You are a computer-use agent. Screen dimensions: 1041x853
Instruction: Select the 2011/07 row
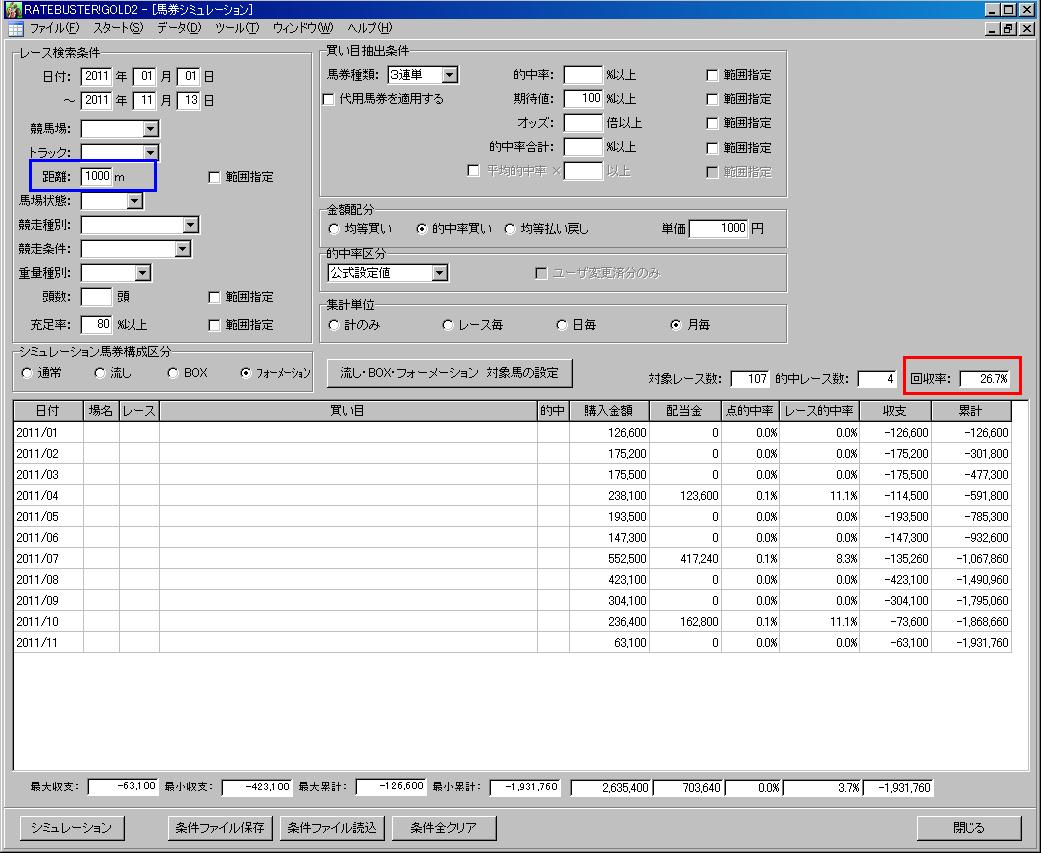513,559
